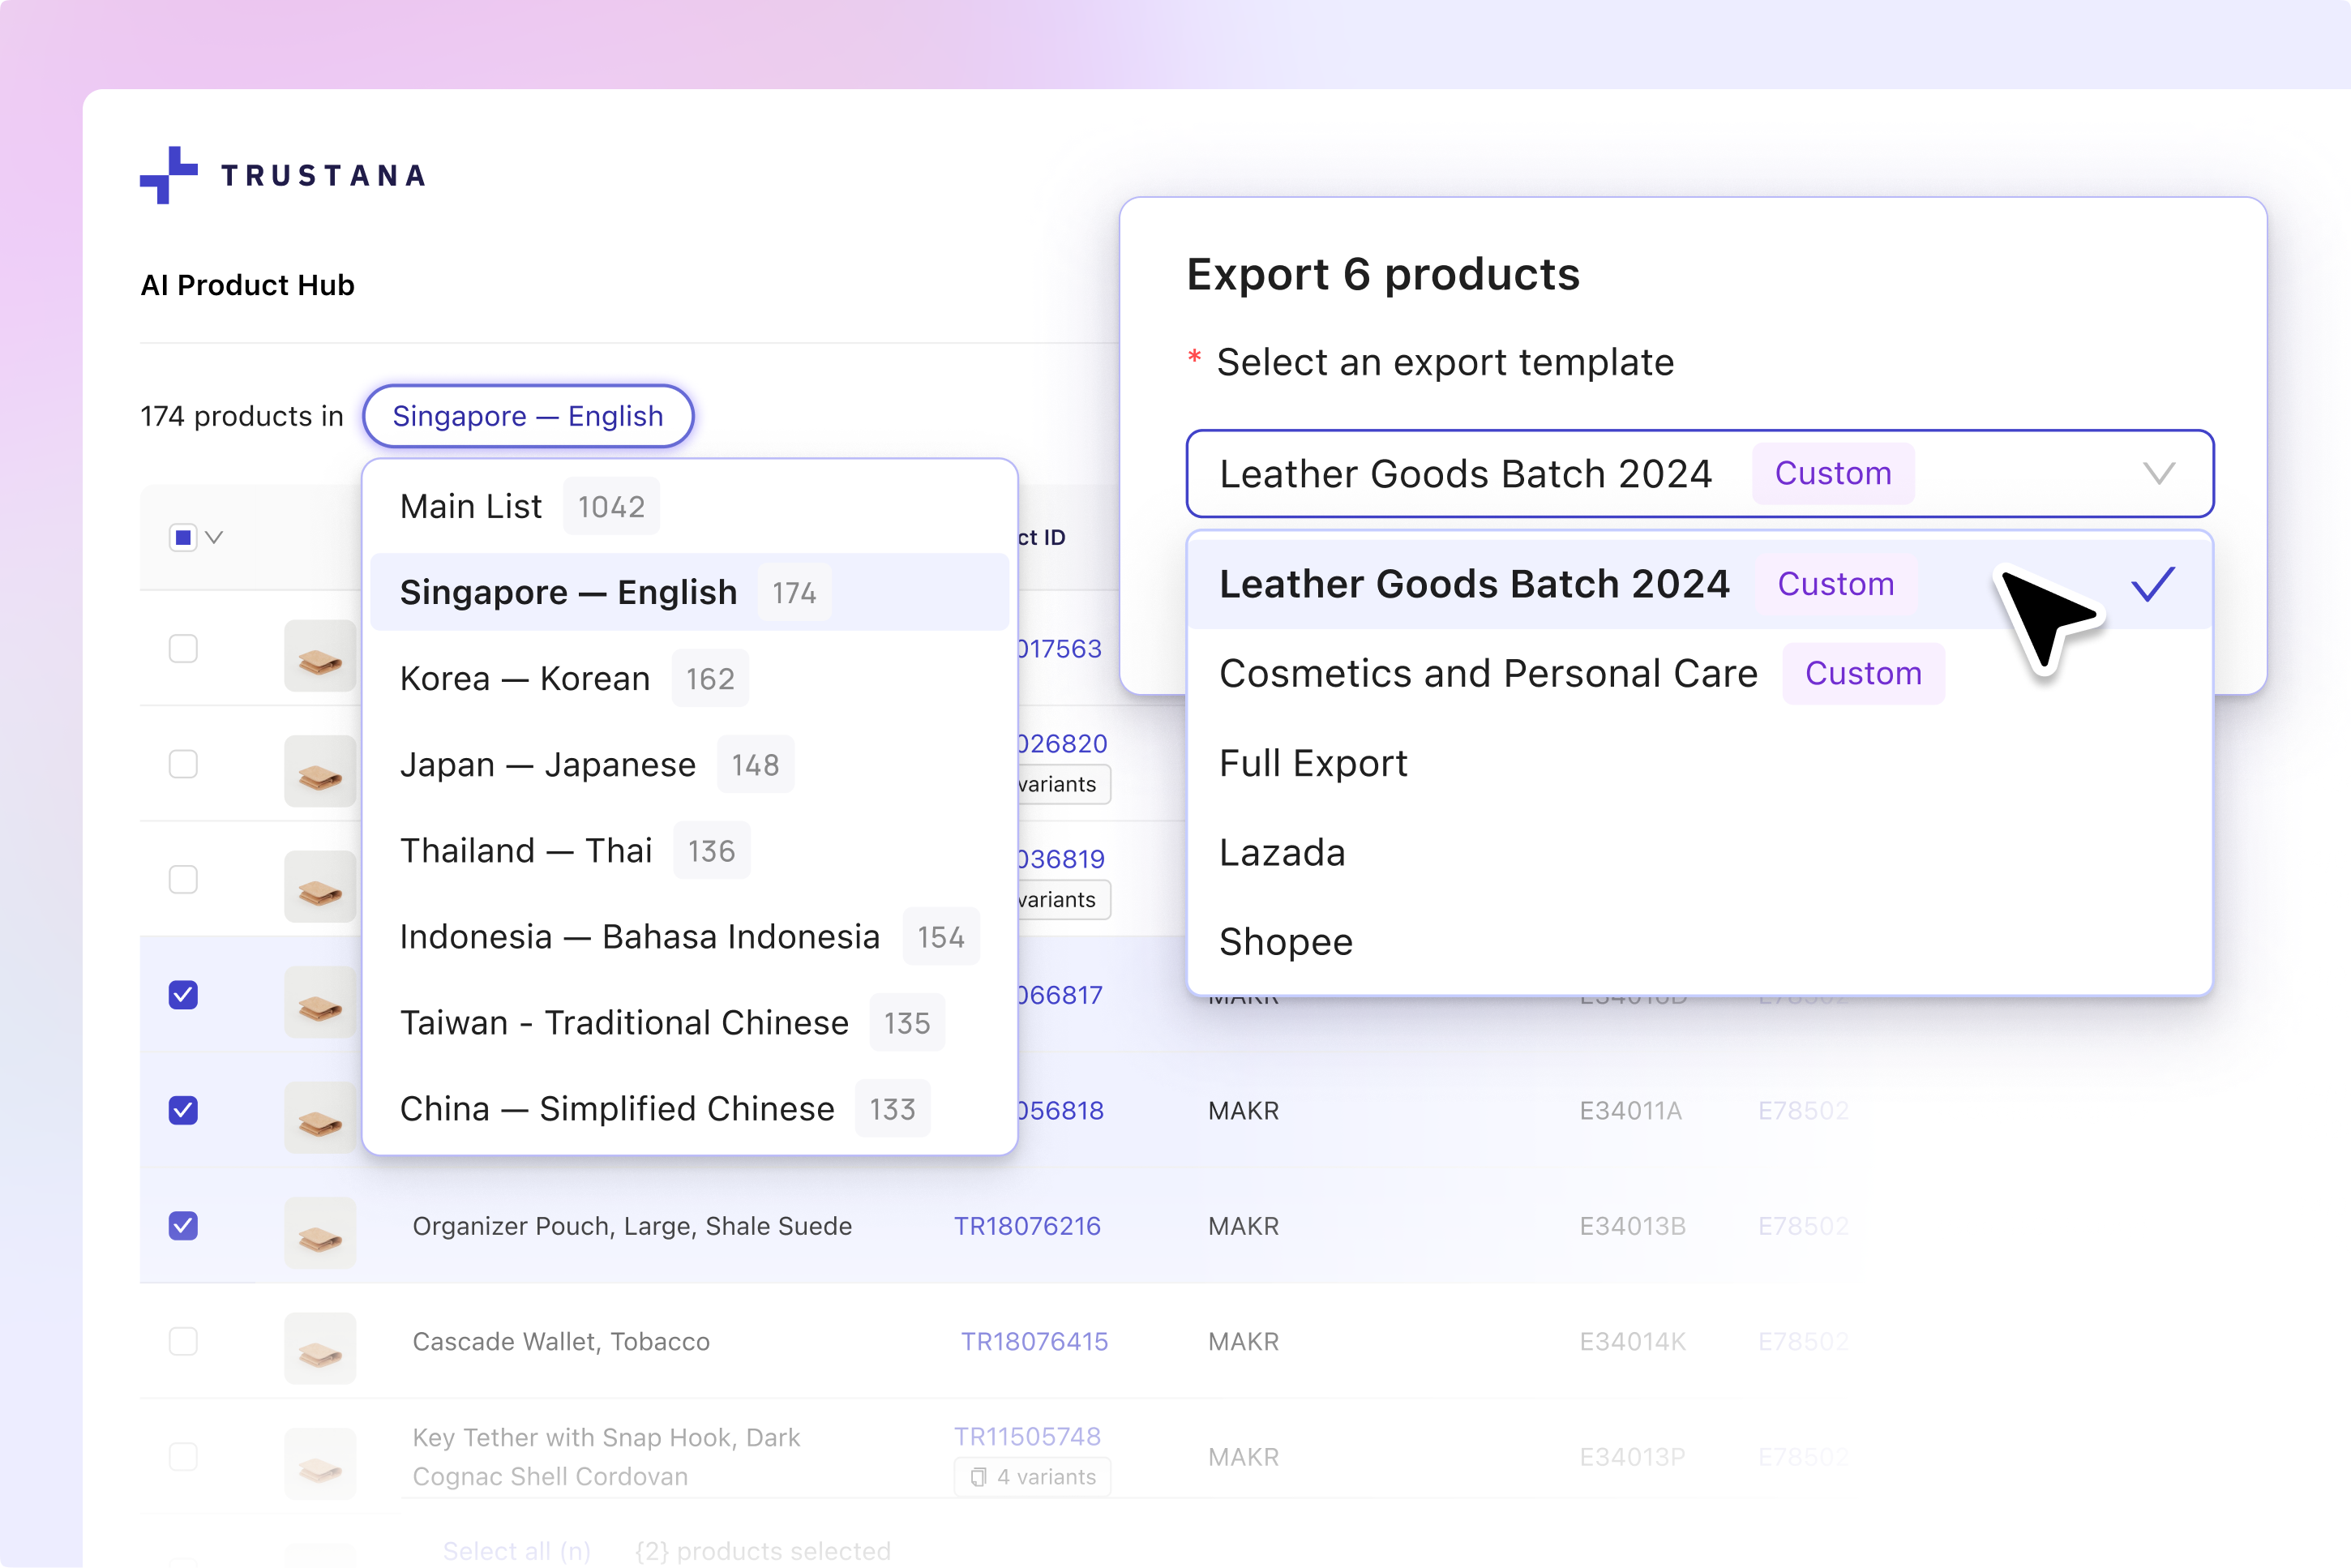
Task: Open the header checkbox dropdown arrow
Action: coord(213,537)
